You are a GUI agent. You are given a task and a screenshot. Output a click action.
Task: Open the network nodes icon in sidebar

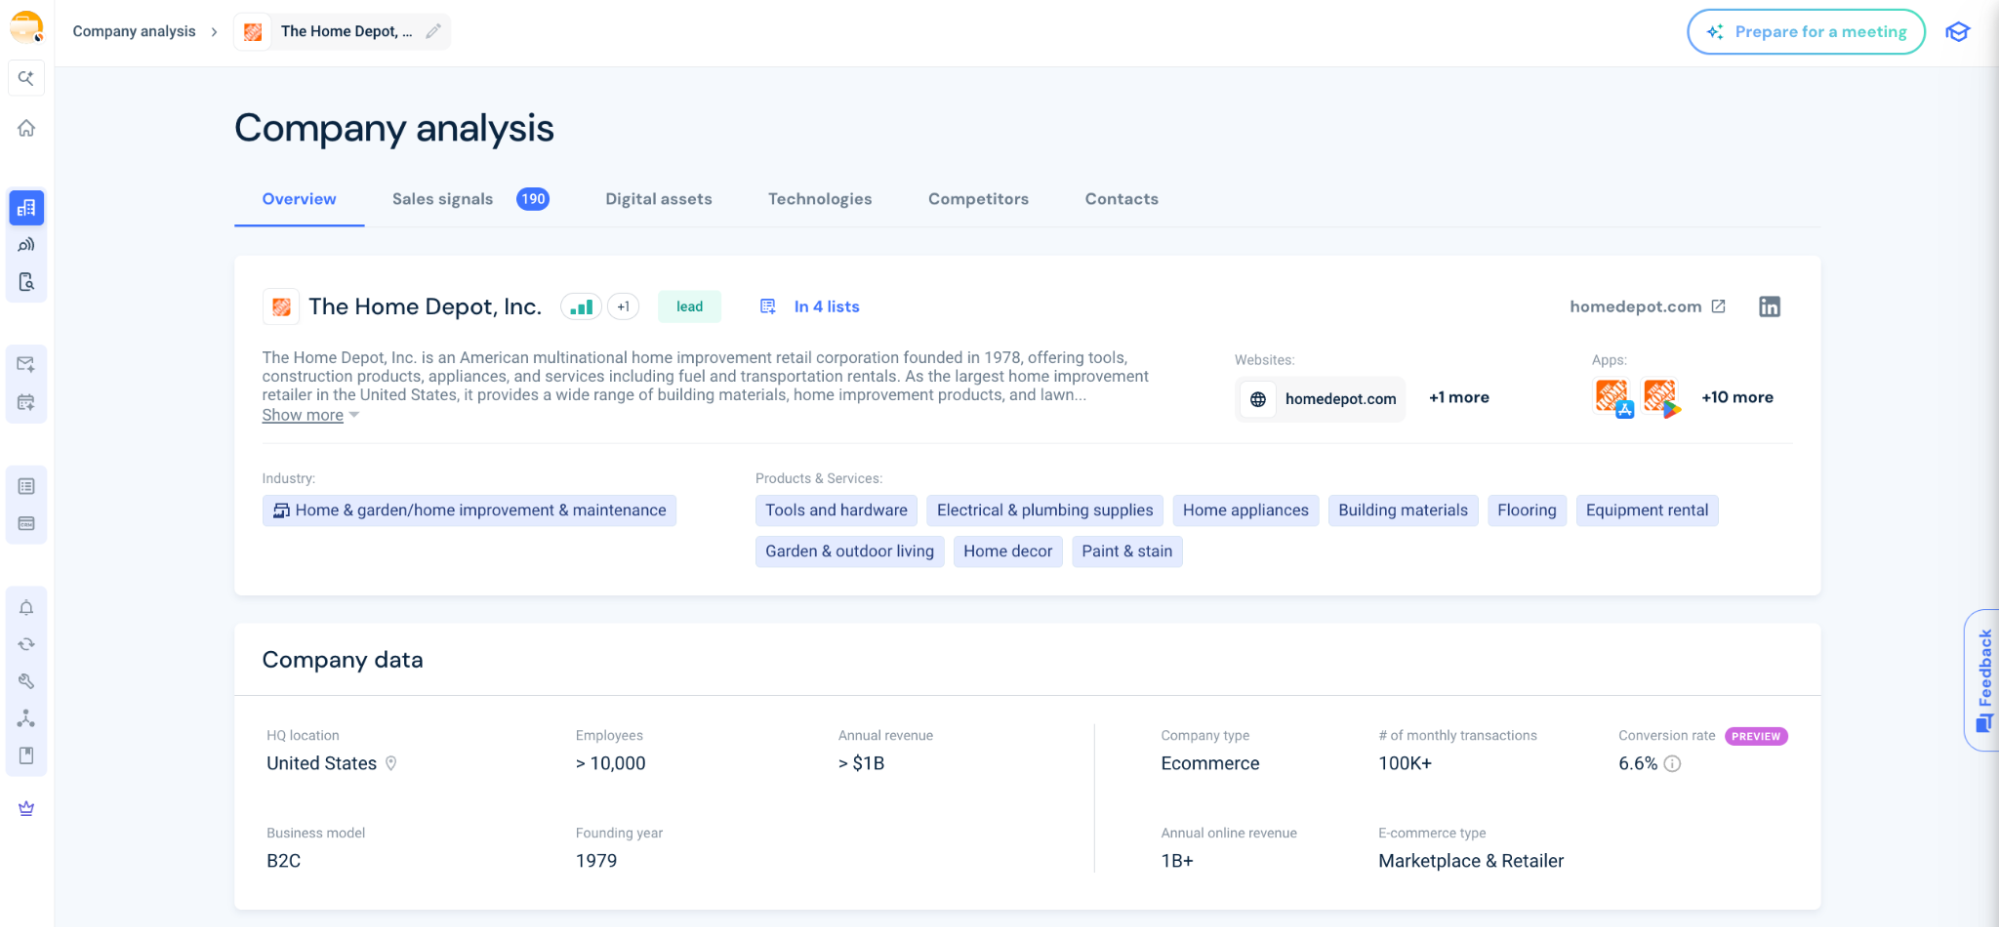(26, 718)
